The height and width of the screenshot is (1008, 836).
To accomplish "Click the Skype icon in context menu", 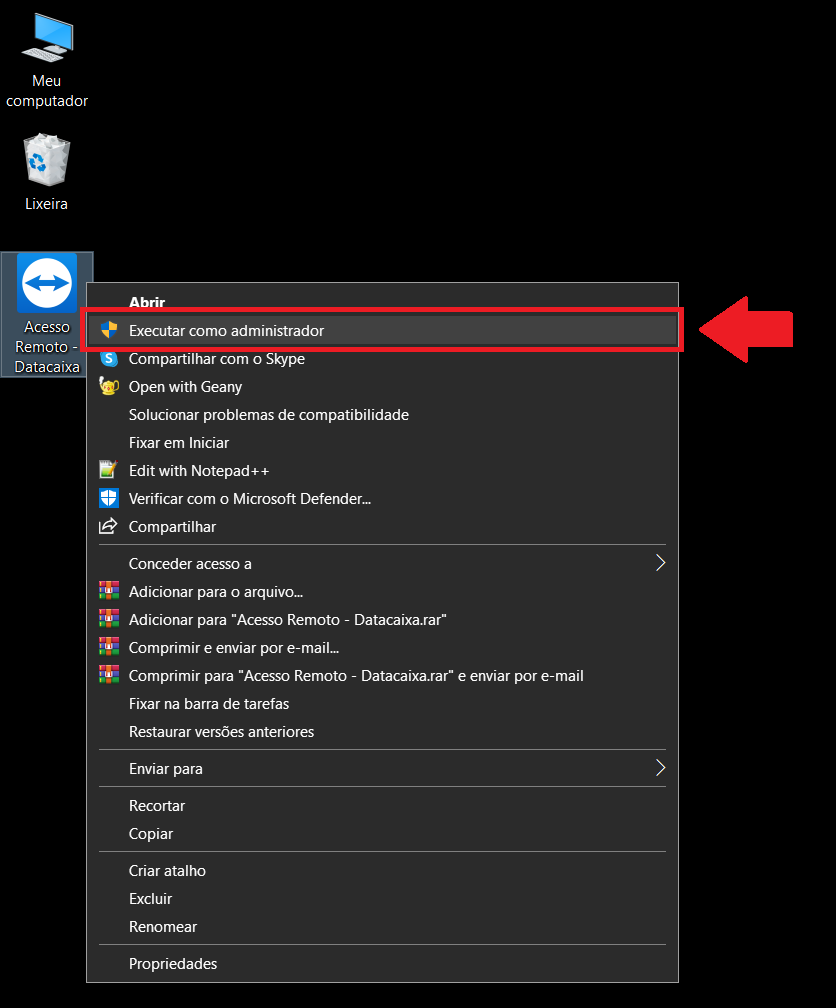I will [x=109, y=359].
